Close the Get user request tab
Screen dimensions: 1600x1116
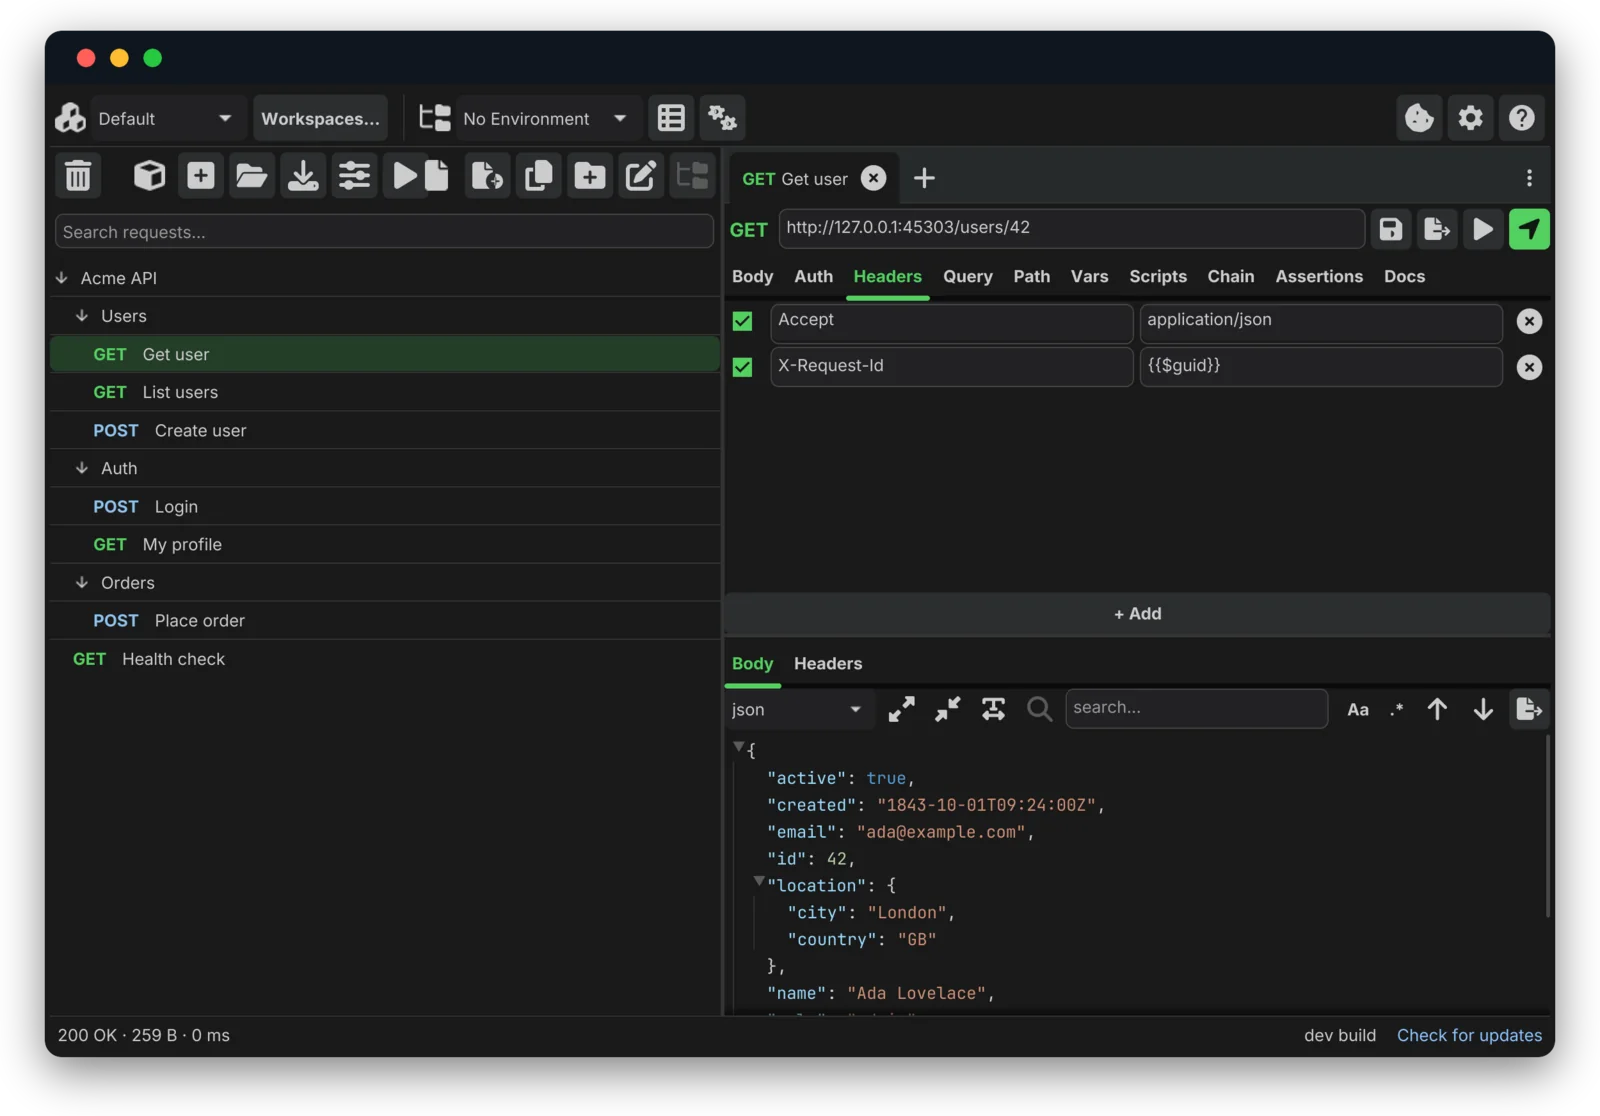[x=873, y=178]
